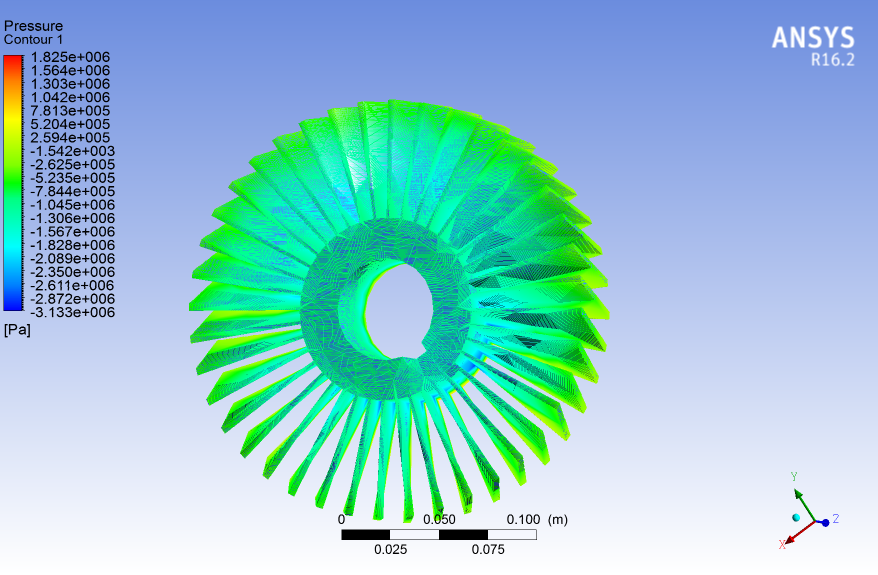The width and height of the screenshot is (878, 575).
Task: Click legend value -1.542e+003
Action: (x=72, y=151)
